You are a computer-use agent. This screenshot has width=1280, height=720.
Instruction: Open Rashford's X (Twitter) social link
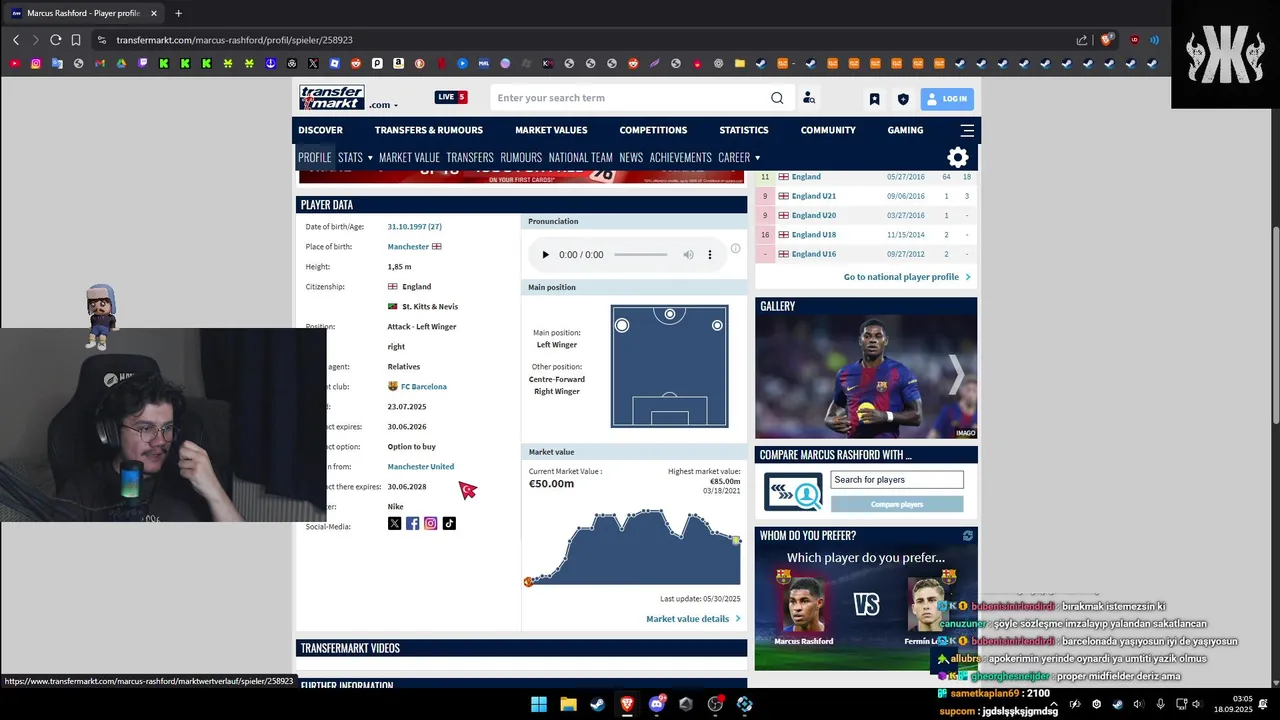[x=394, y=523]
